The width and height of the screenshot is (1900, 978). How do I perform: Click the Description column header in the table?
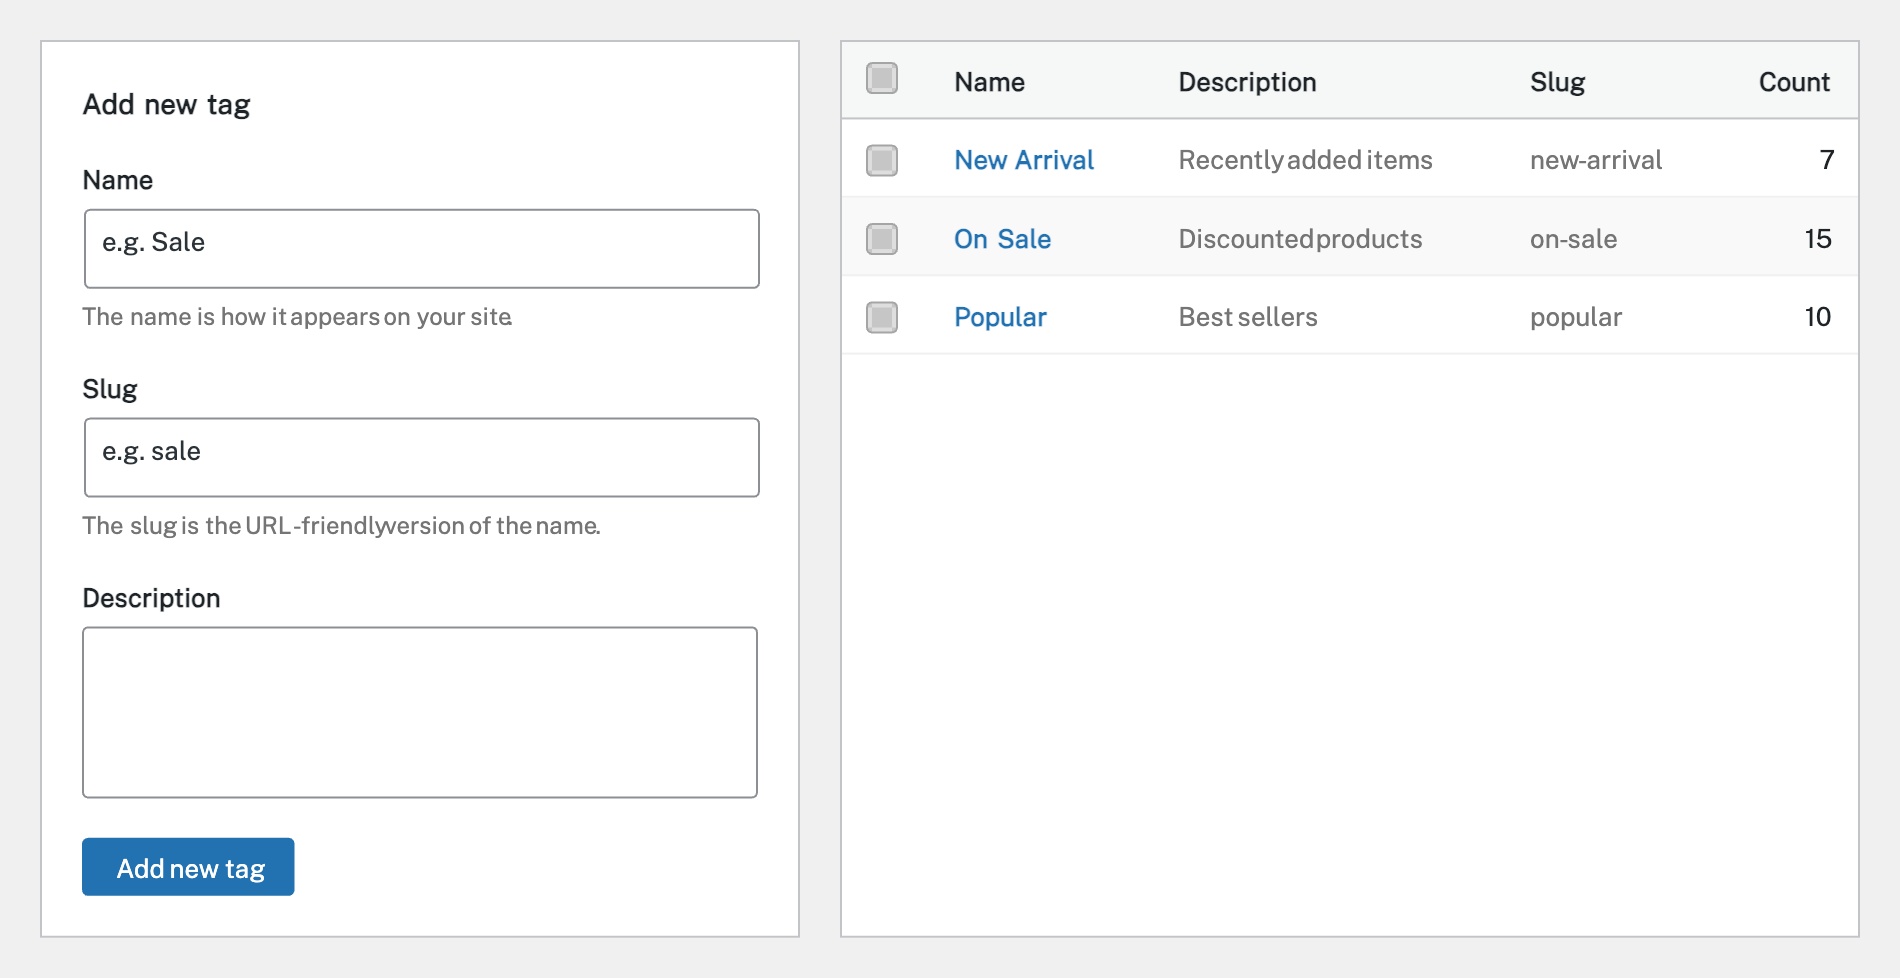[1247, 82]
